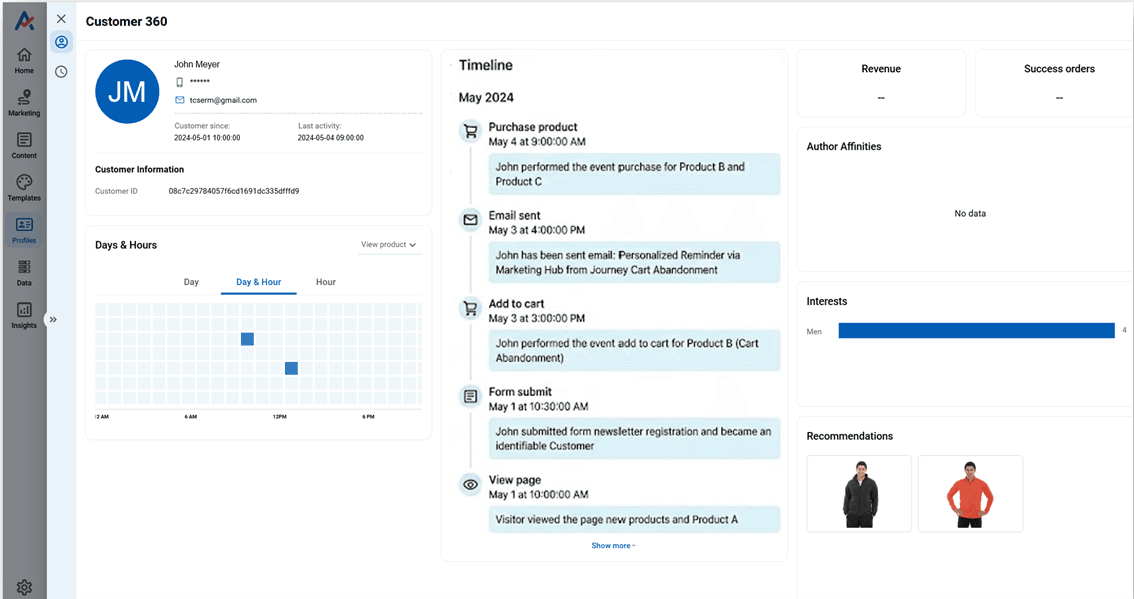Open settings gear at bottom left

coord(24,587)
